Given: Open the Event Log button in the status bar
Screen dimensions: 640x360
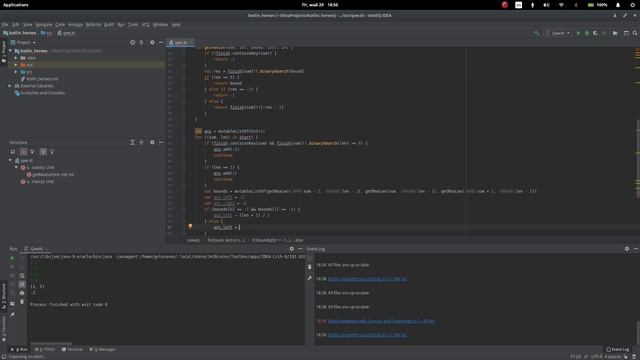Looking at the screenshot, I should pos(618,349).
